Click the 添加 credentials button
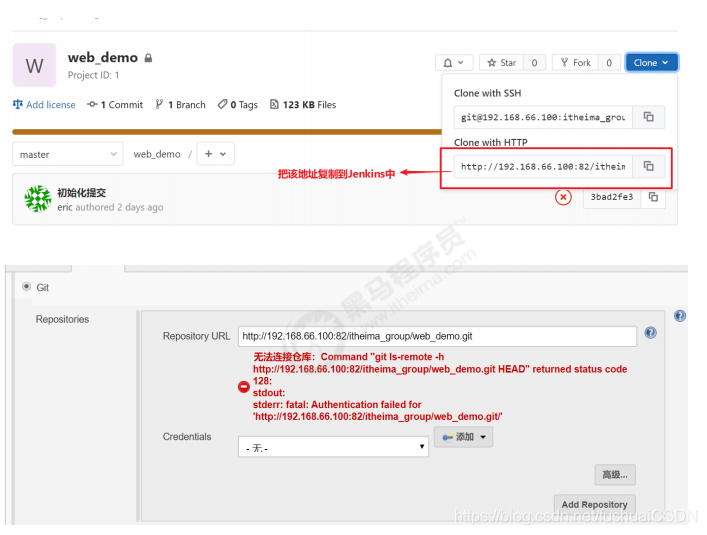This screenshot has height=535, width=707. (464, 437)
